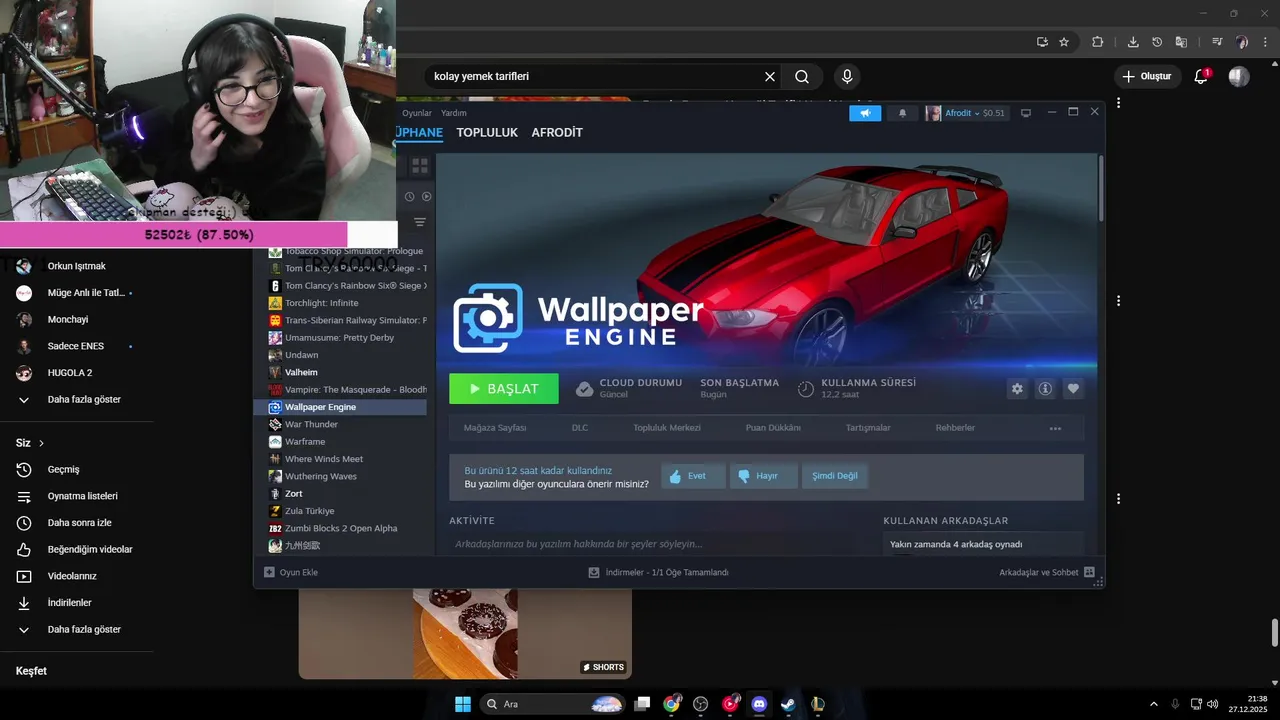Open Rehberler tab
1280x720 pixels.
click(x=955, y=428)
